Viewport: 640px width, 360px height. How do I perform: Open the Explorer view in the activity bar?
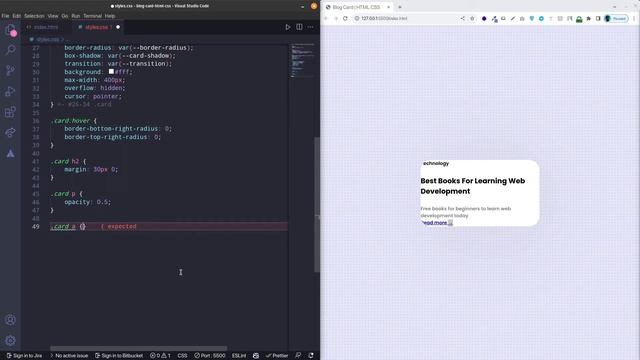(11, 30)
